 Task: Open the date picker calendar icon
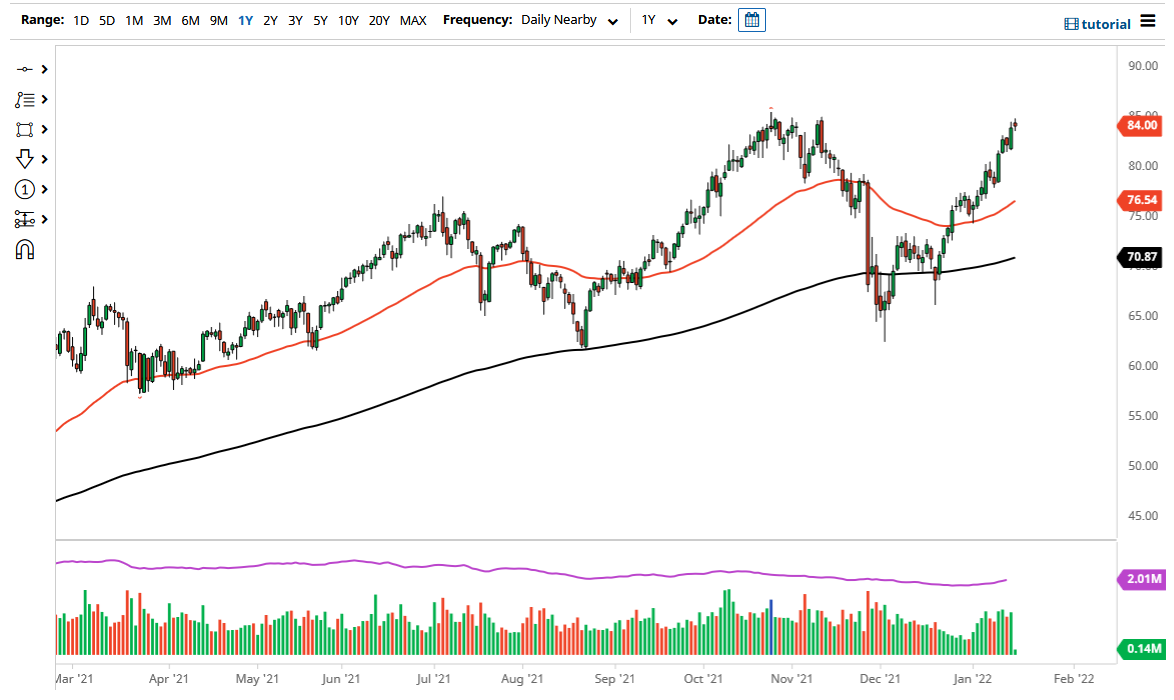pos(752,19)
